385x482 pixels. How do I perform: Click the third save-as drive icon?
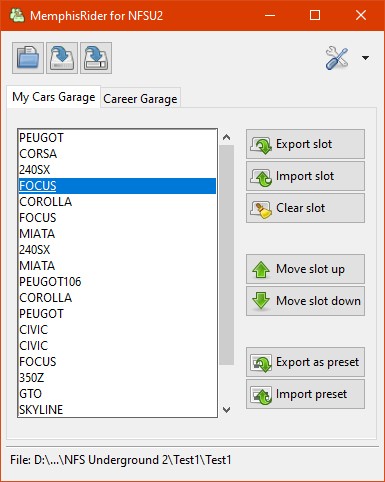(x=96, y=58)
